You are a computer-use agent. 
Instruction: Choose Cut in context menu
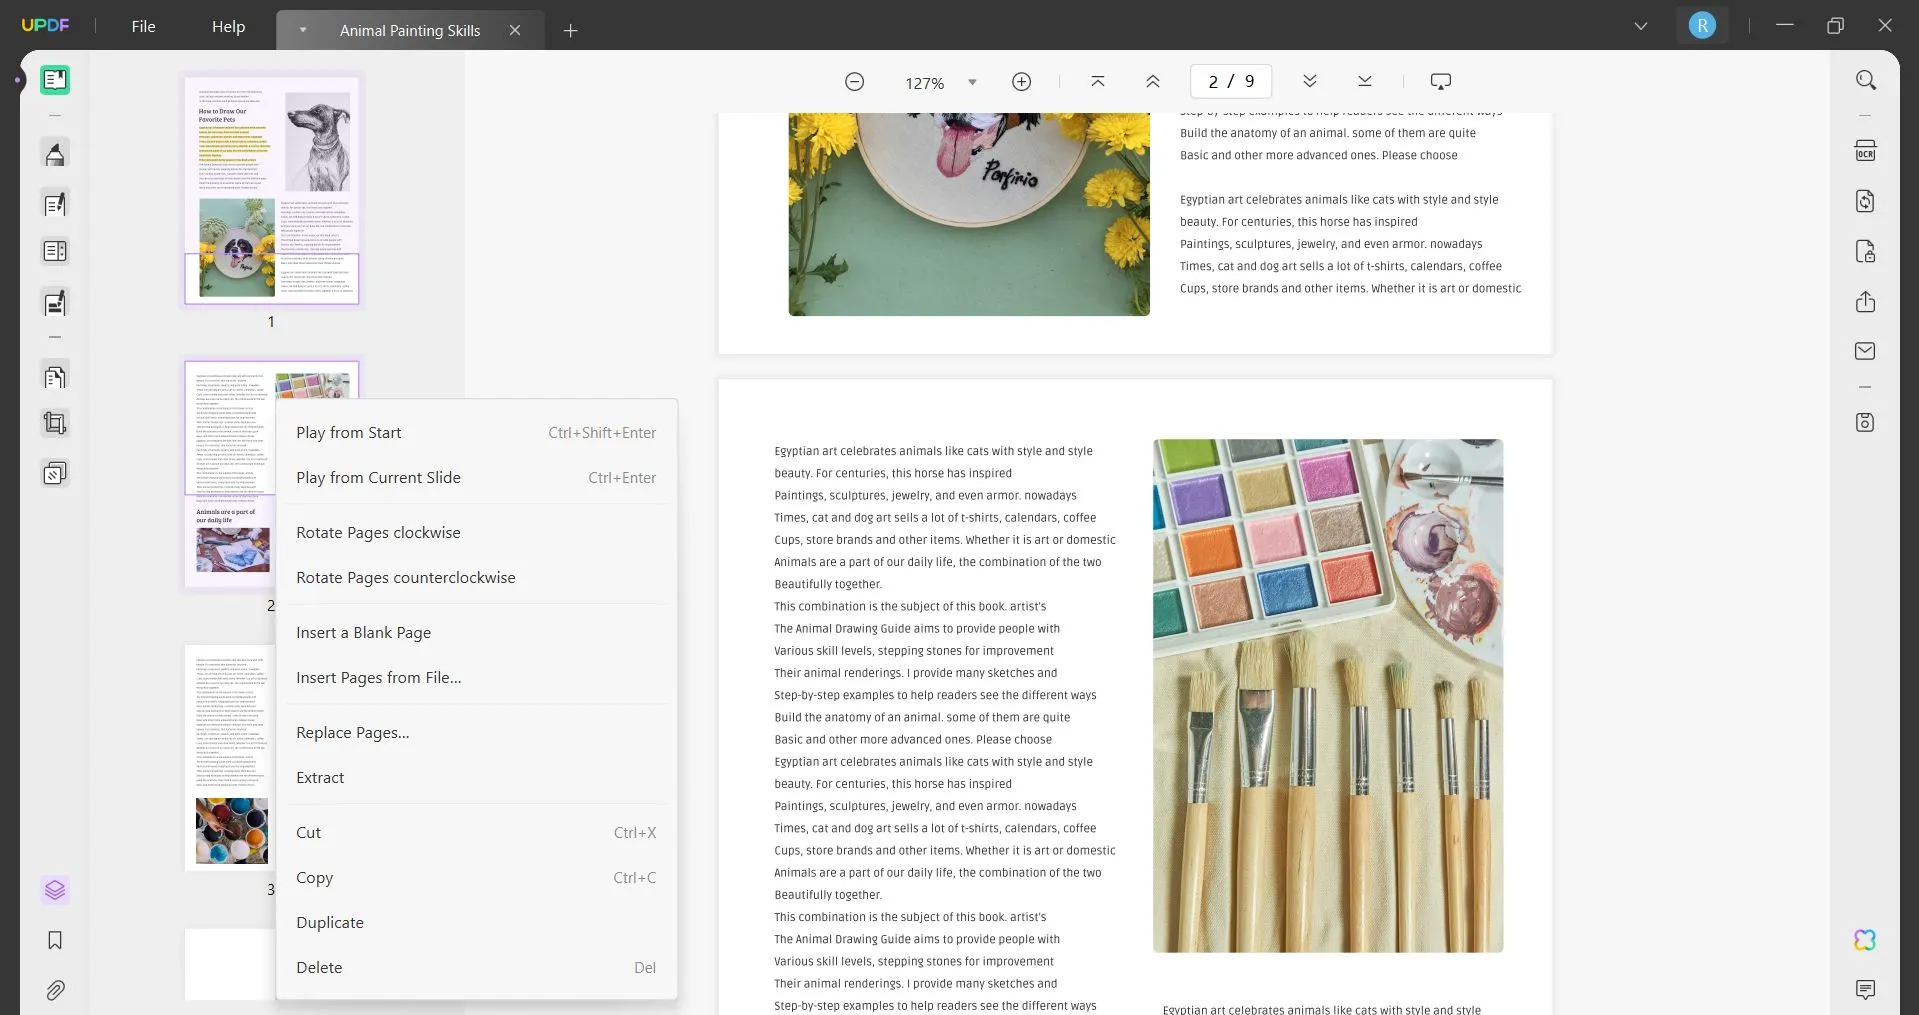(476, 833)
